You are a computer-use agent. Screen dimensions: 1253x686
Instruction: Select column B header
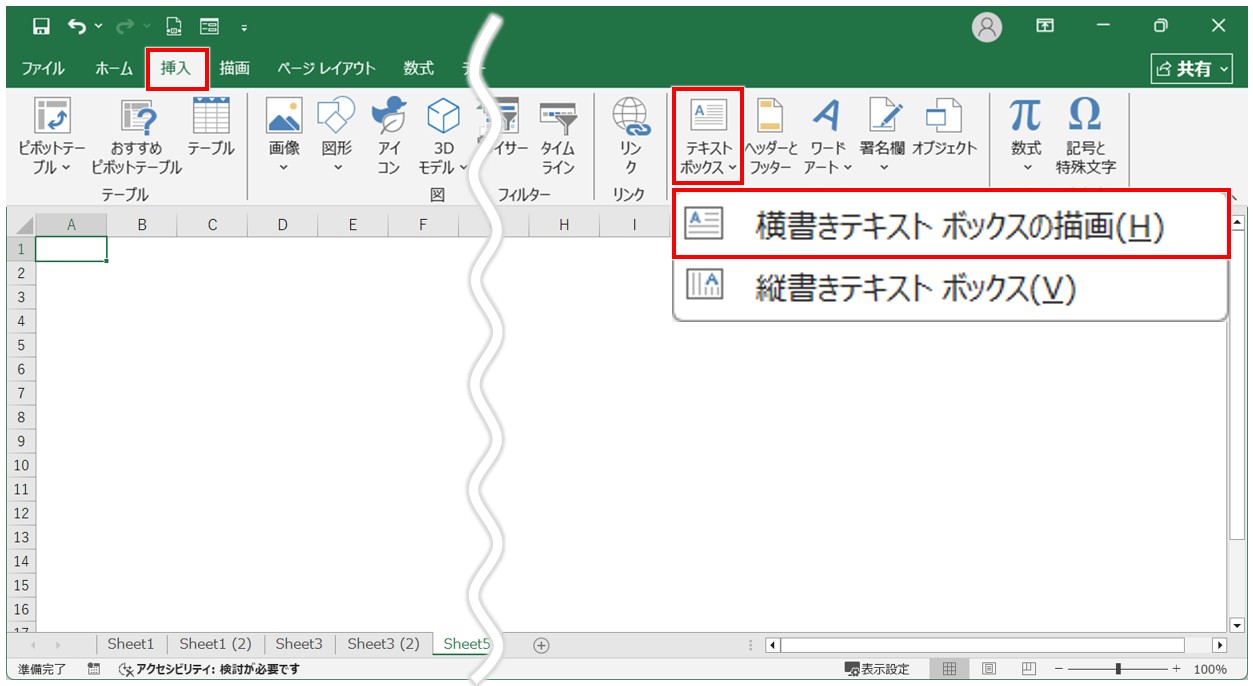[x=142, y=225]
